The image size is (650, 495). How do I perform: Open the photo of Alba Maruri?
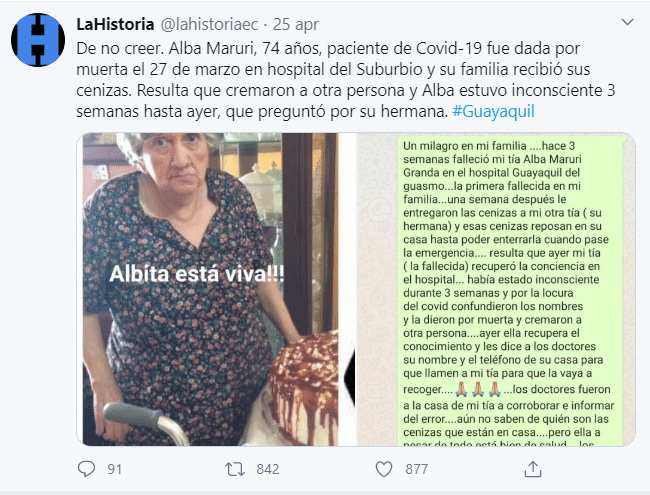[210, 289]
